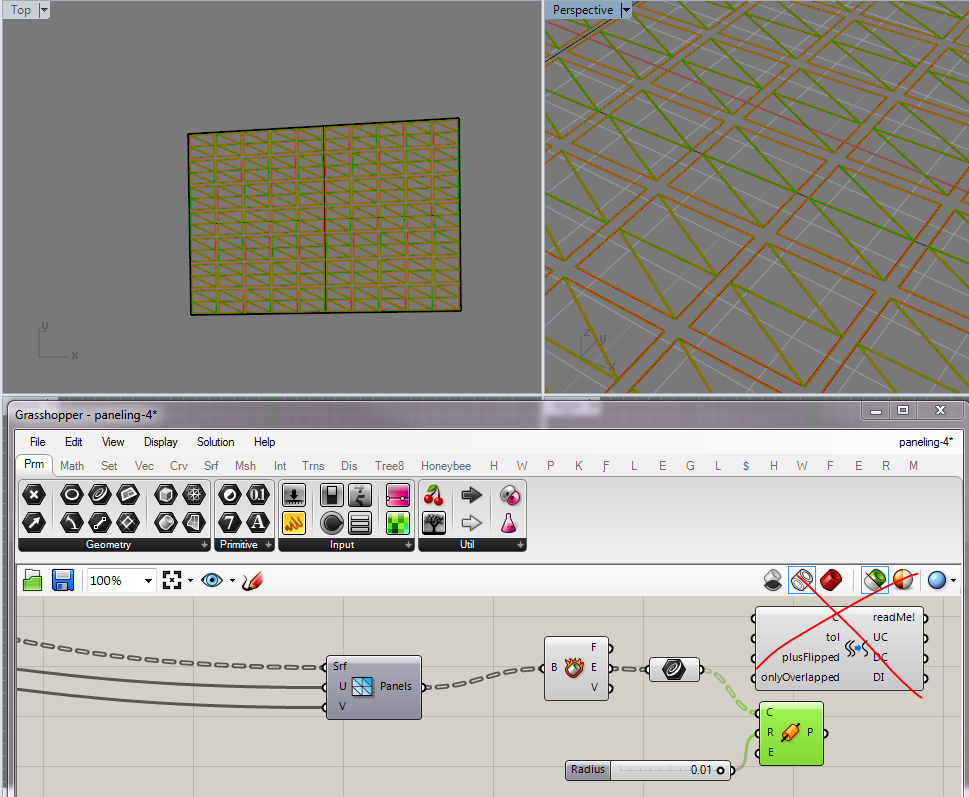Select the Vector parameter arrow icon
Image resolution: width=969 pixels, height=797 pixels.
(34, 521)
